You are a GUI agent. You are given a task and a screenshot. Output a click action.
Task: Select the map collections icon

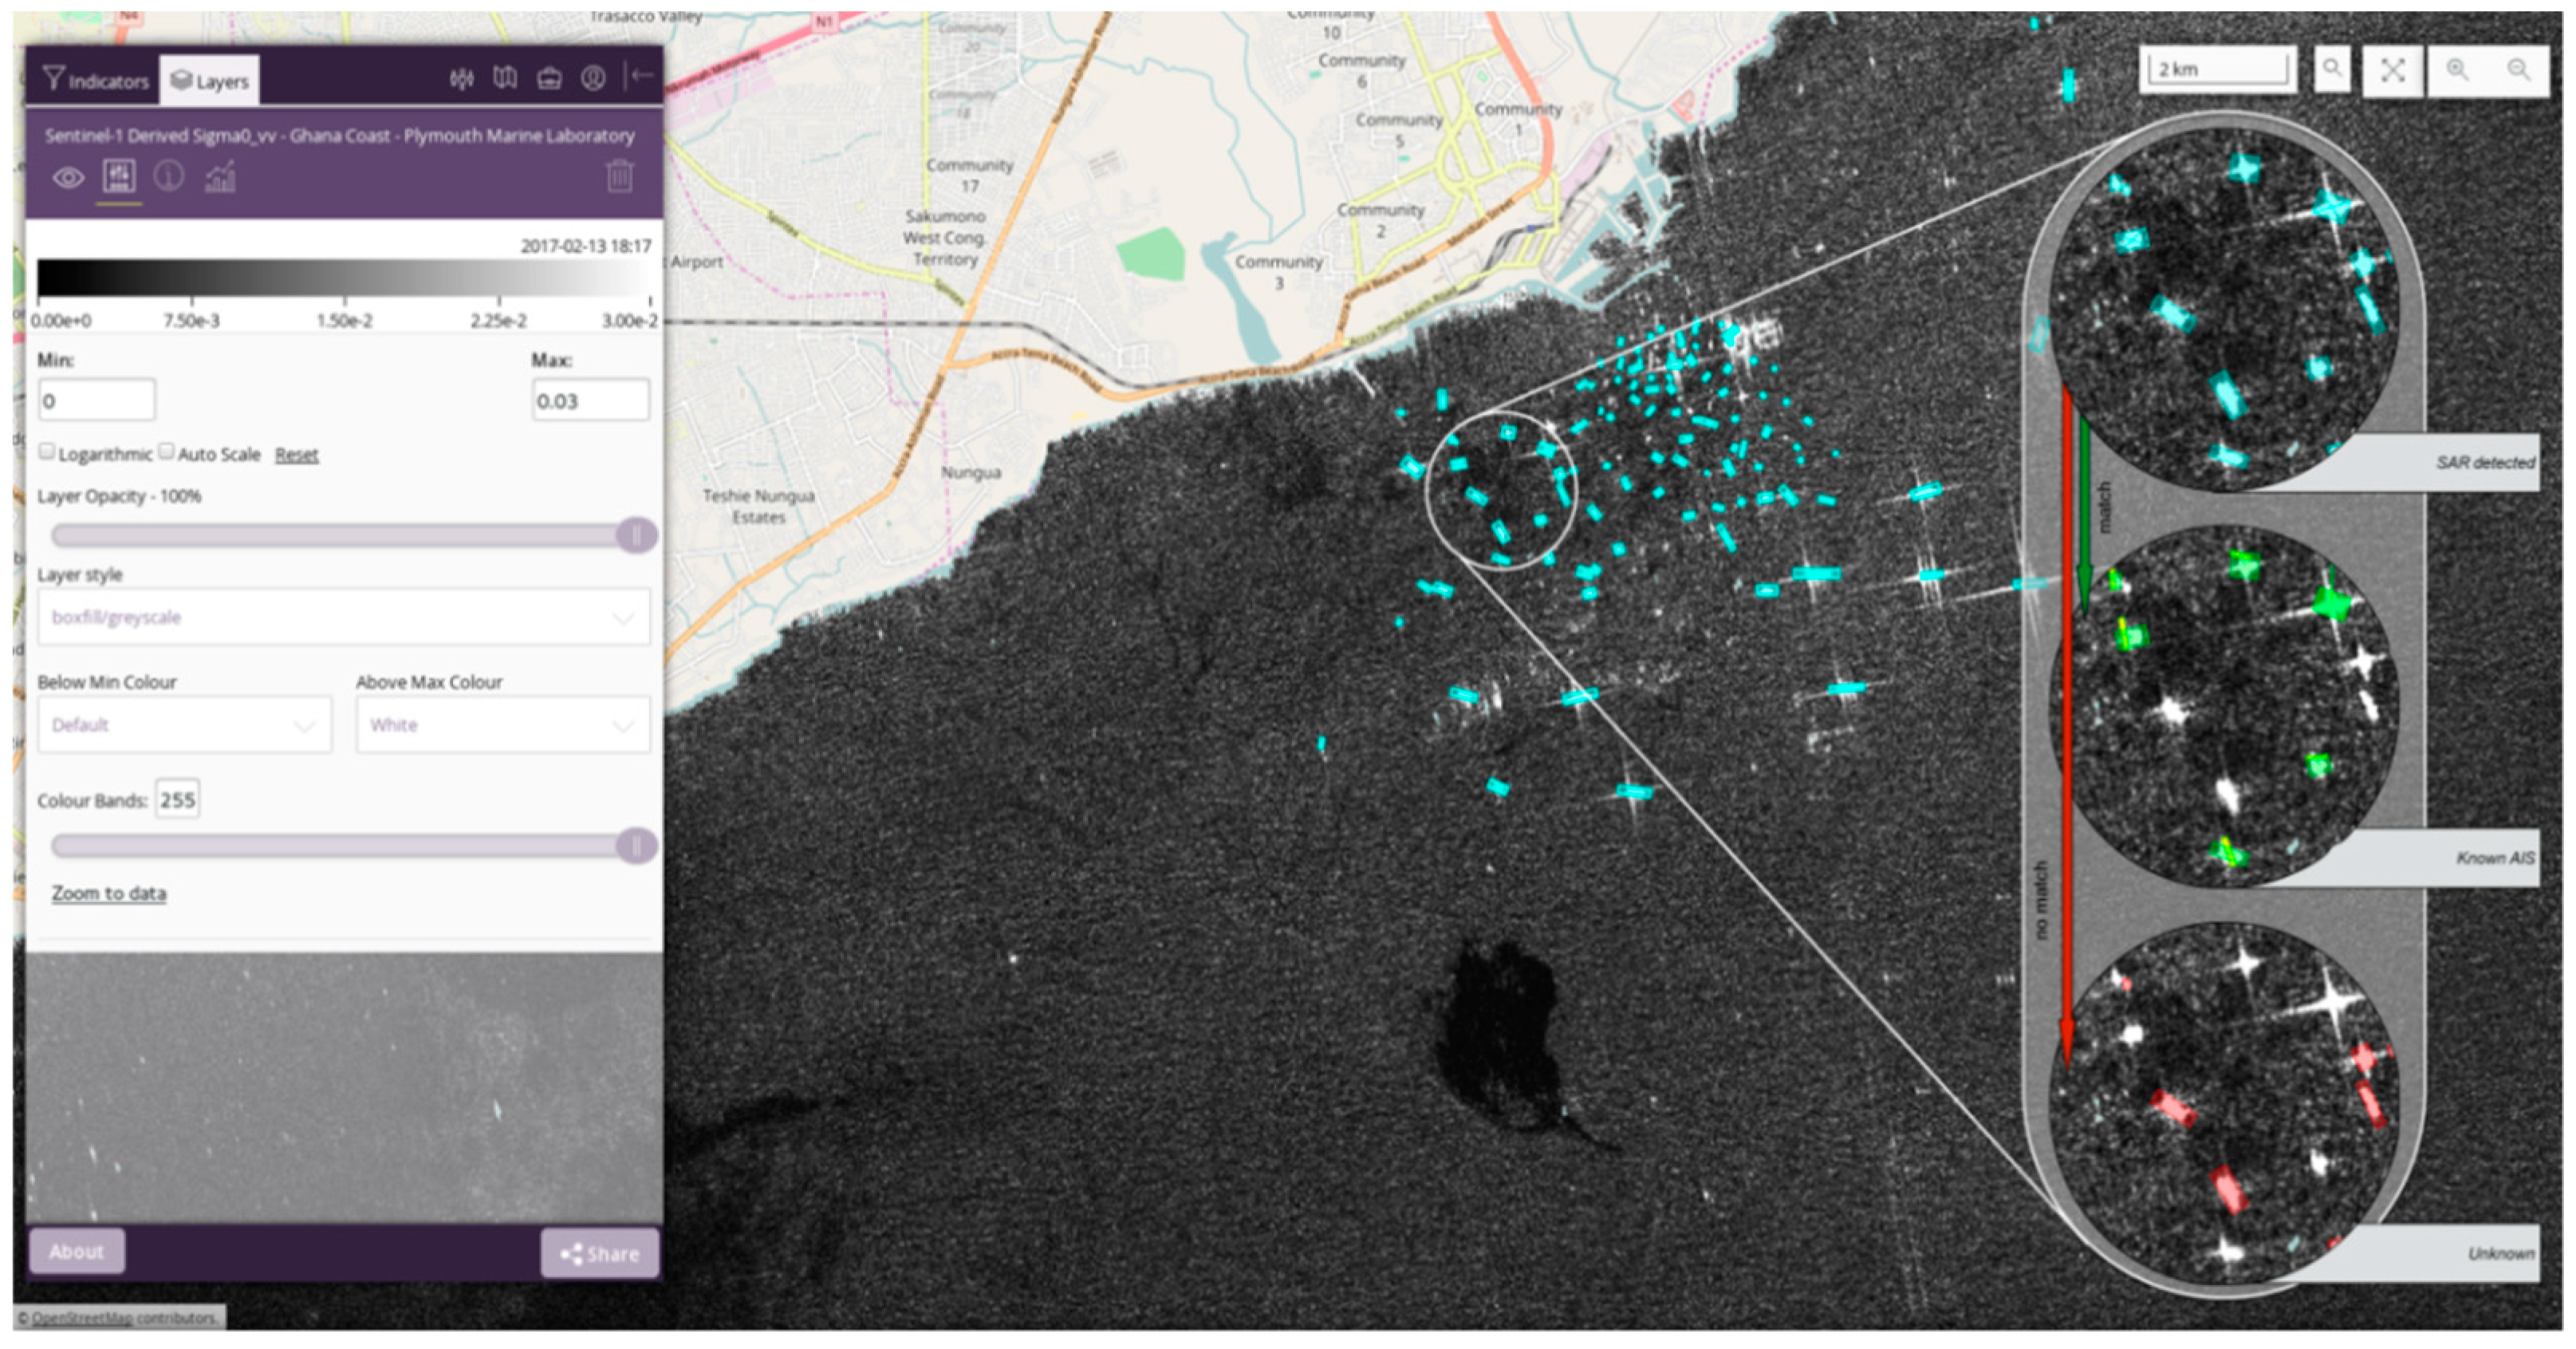[505, 79]
